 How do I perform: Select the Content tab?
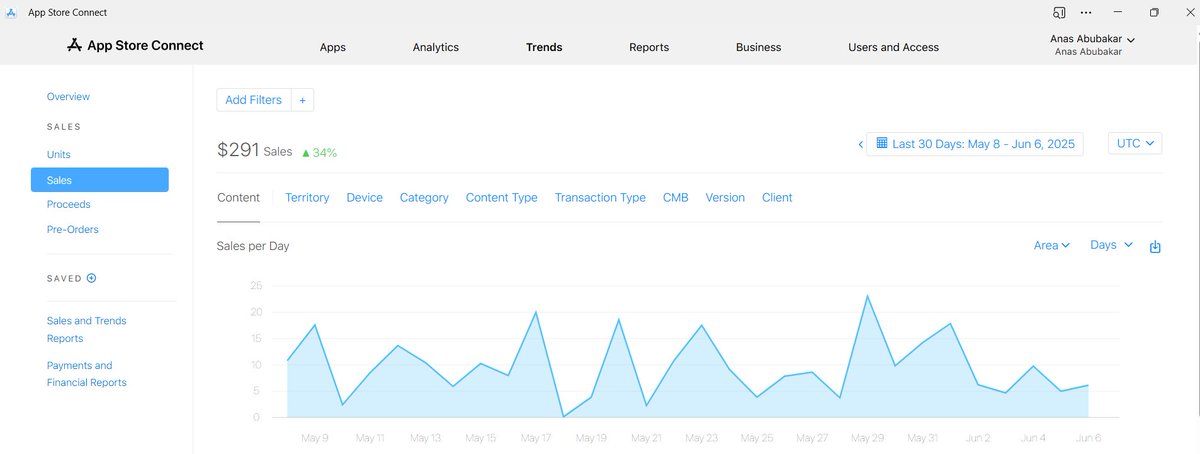click(x=238, y=198)
